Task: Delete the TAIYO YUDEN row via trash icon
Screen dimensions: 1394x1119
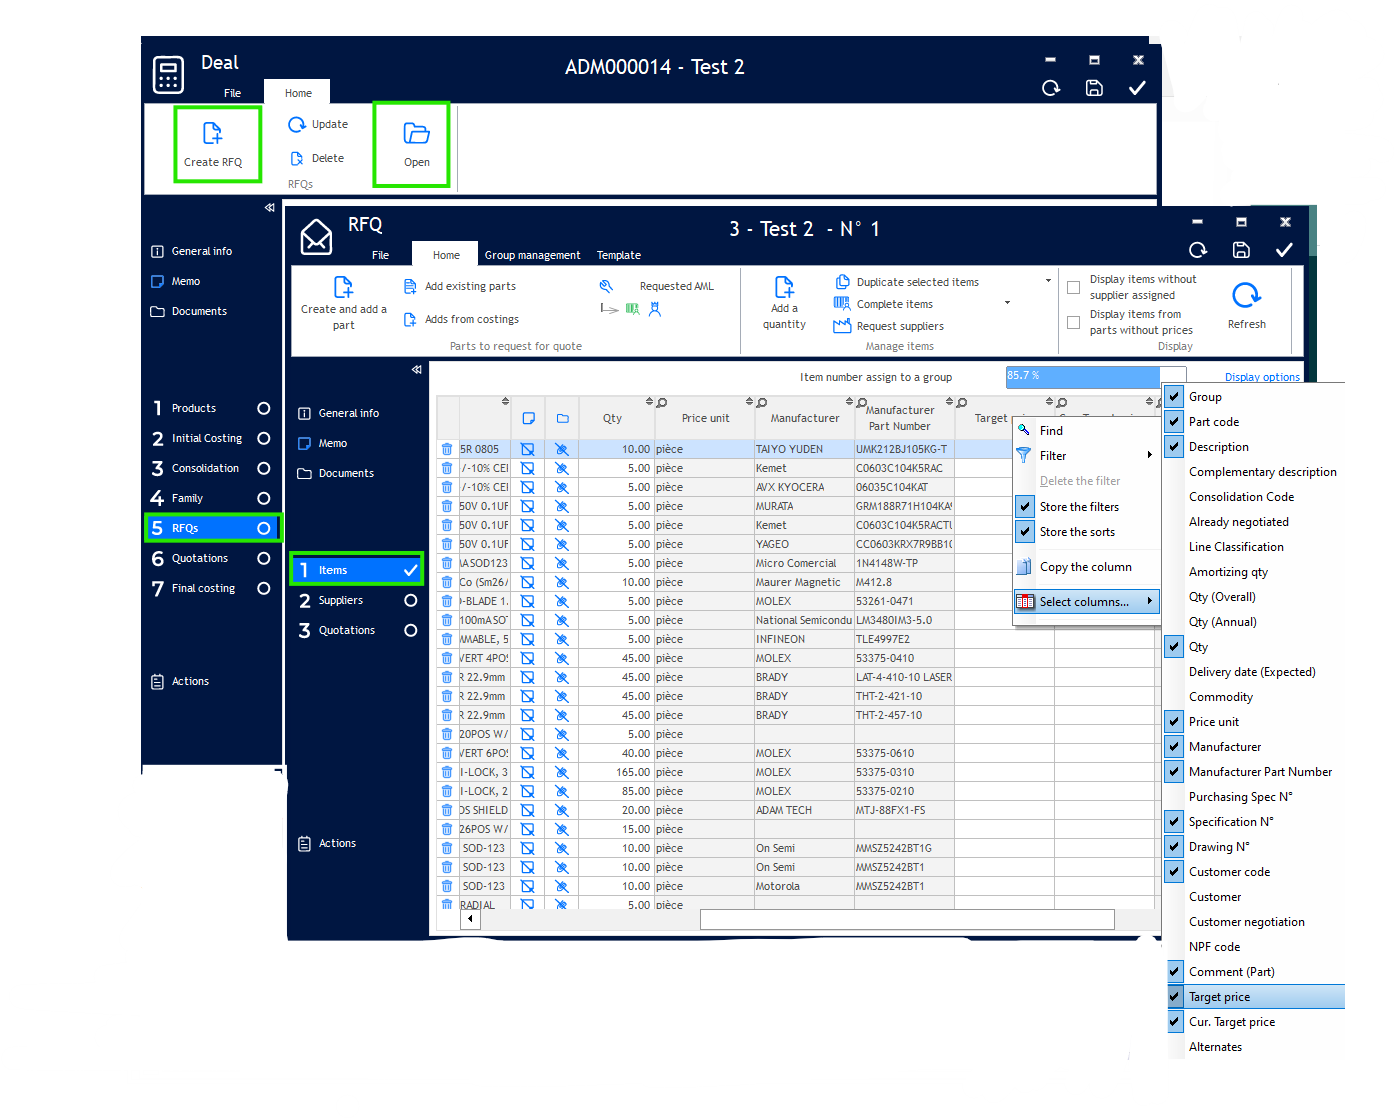Action: pyautogui.click(x=447, y=449)
